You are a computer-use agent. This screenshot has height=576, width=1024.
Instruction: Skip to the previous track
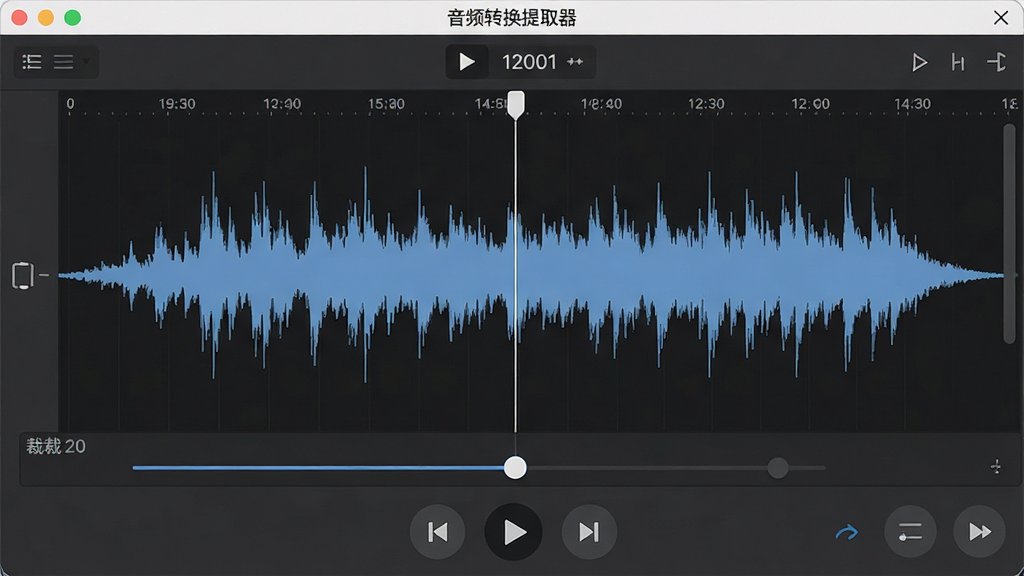click(438, 532)
